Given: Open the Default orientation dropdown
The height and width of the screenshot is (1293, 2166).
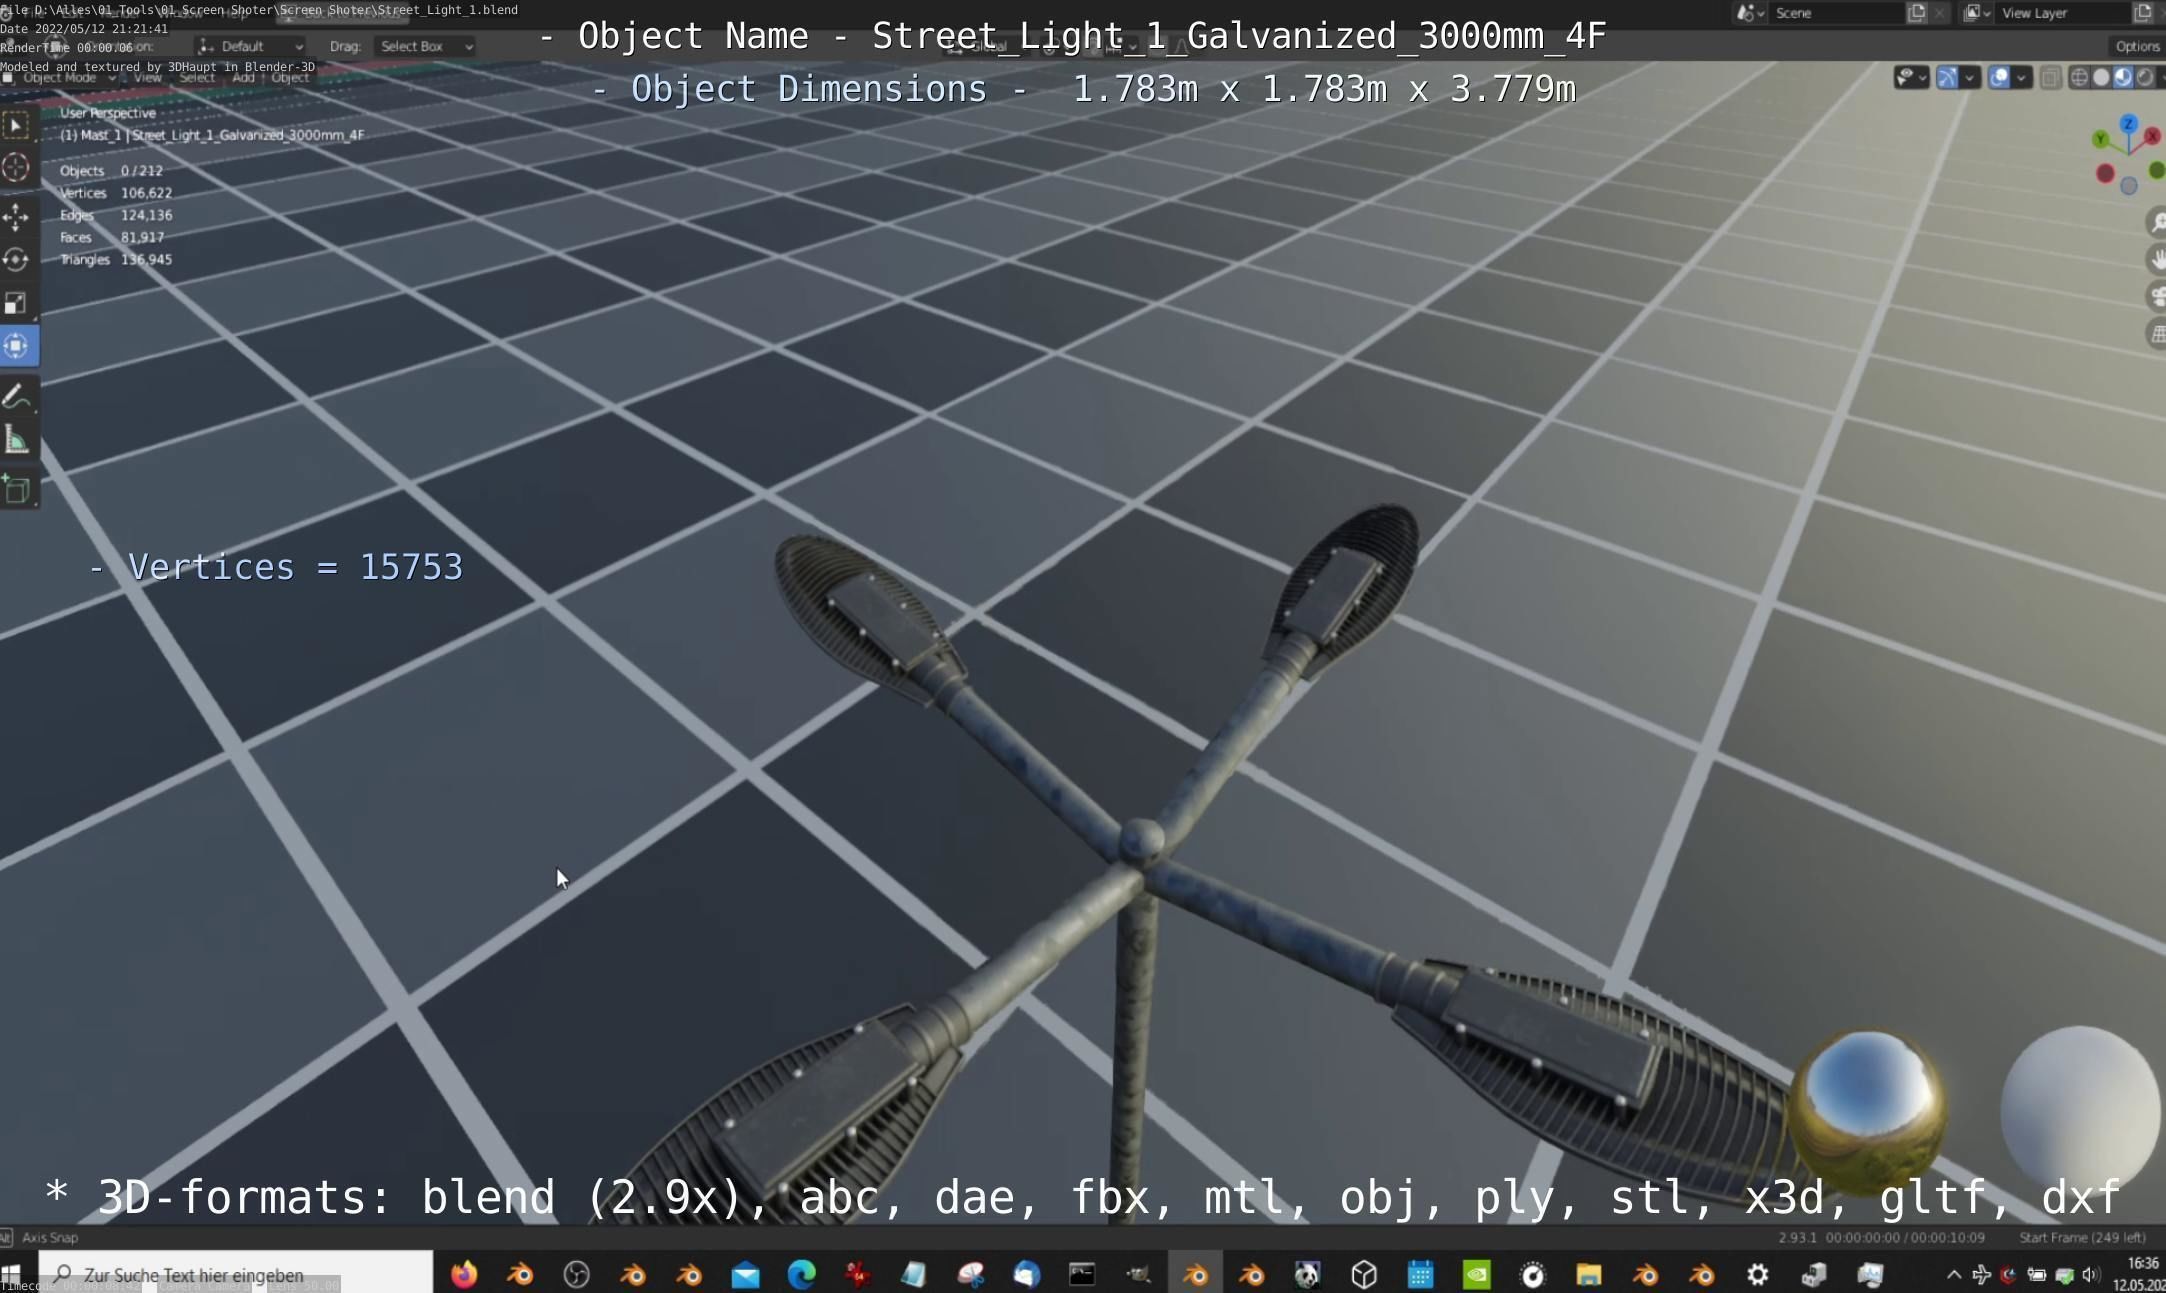Looking at the screenshot, I should [251, 46].
